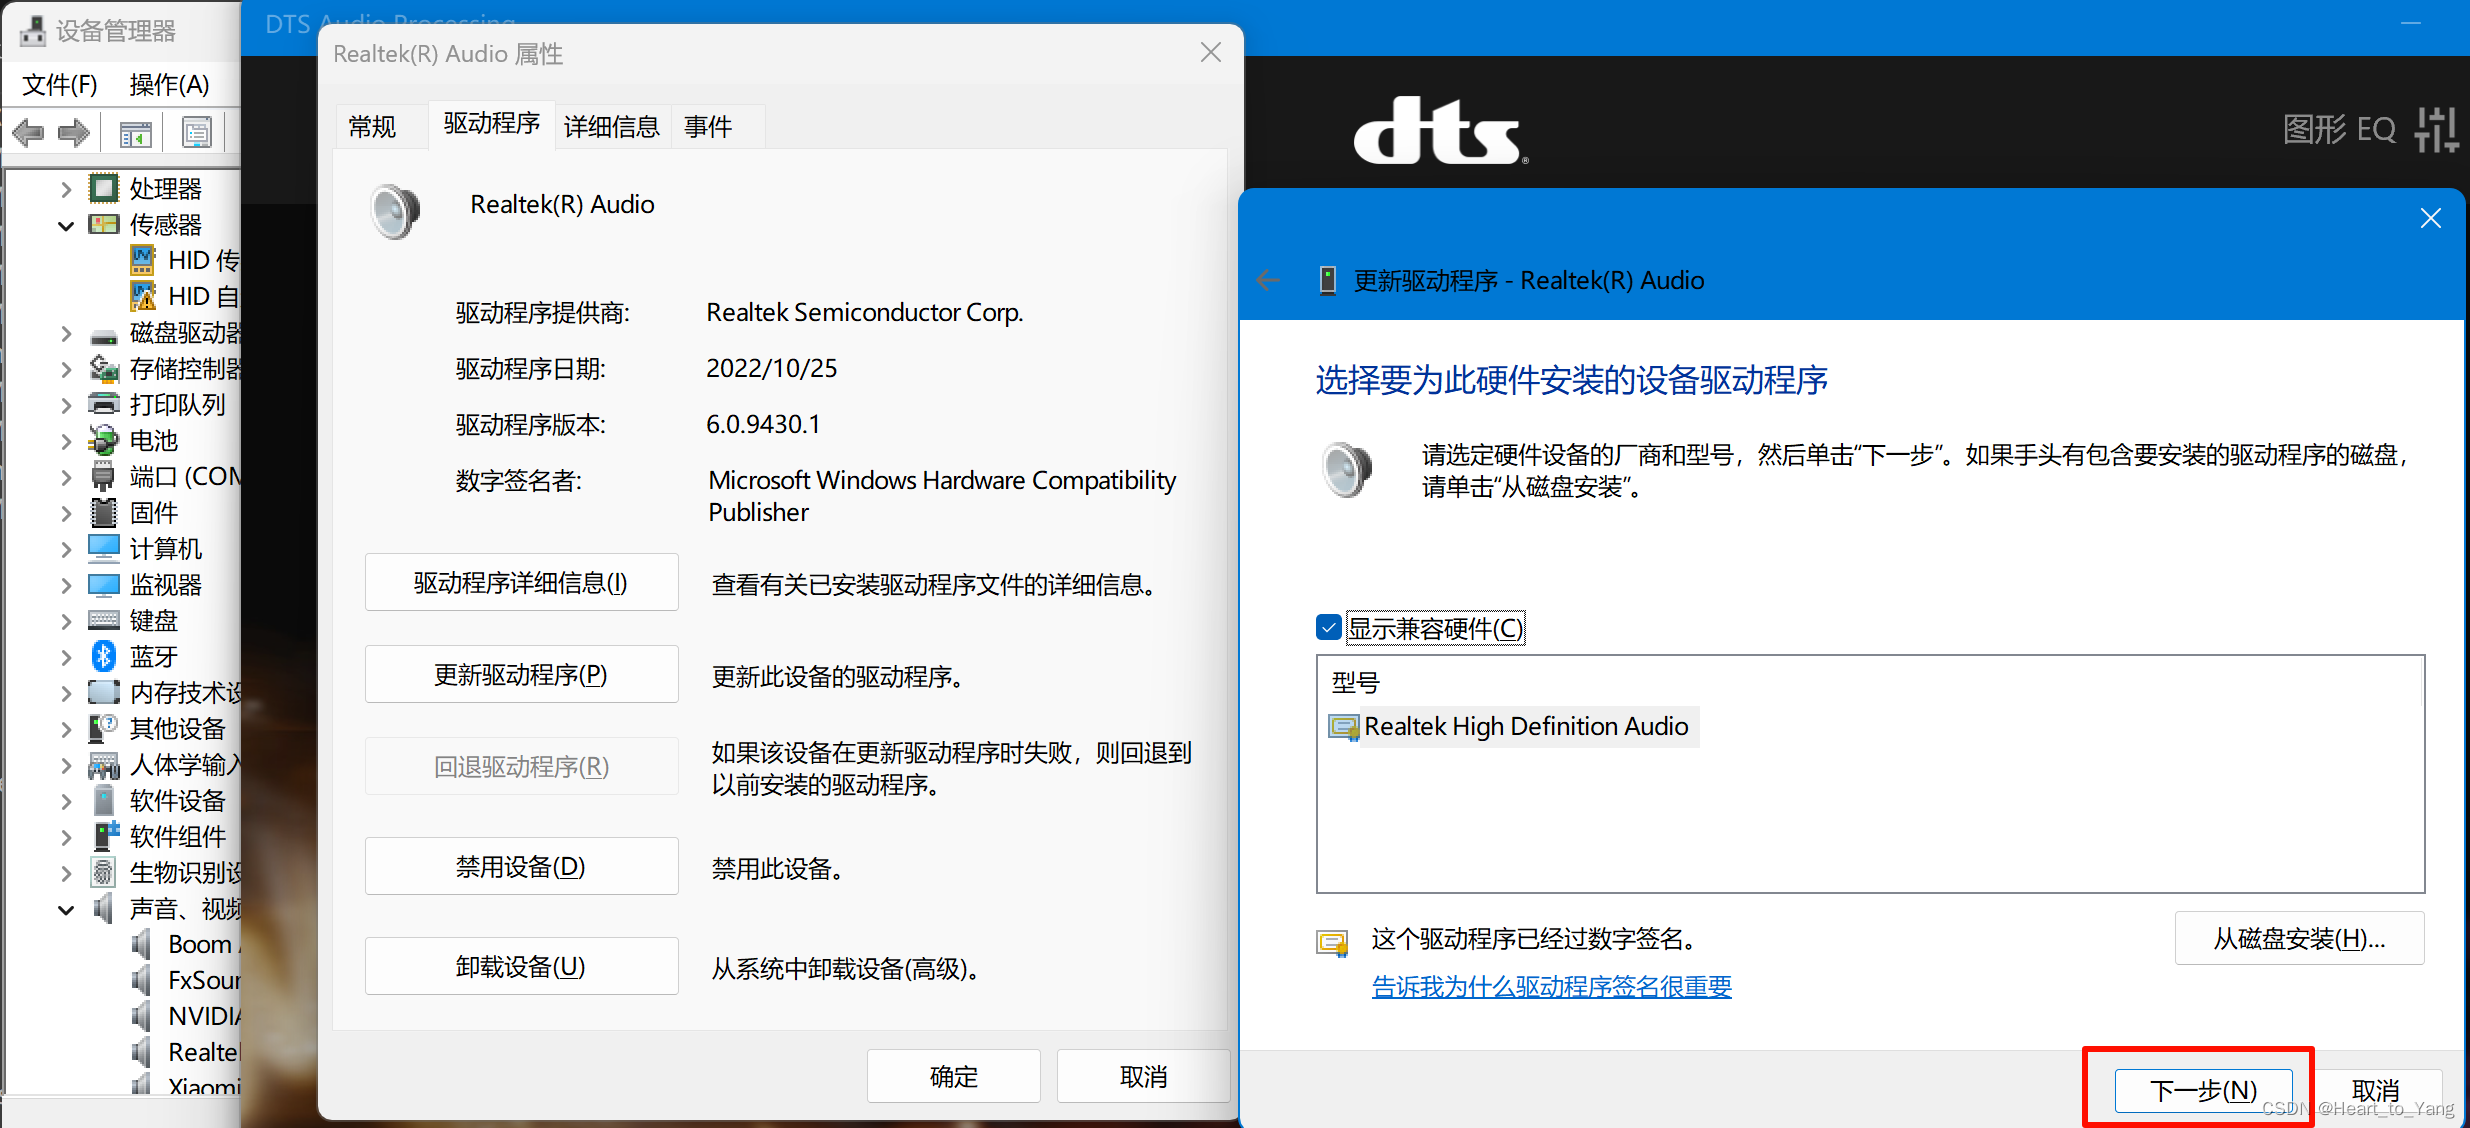Click the 下一步(N) button
The width and height of the screenshot is (2470, 1128).
click(2203, 1089)
